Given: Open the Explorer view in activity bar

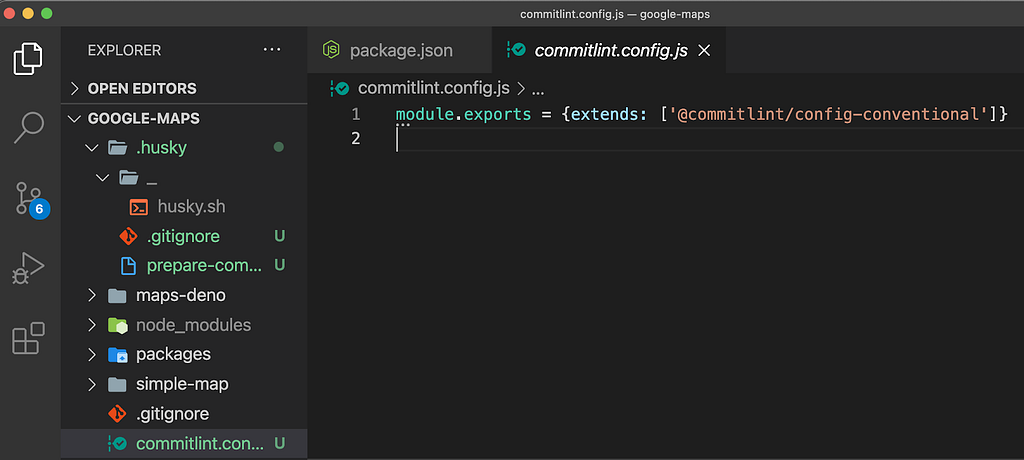Looking at the screenshot, I should click(29, 59).
